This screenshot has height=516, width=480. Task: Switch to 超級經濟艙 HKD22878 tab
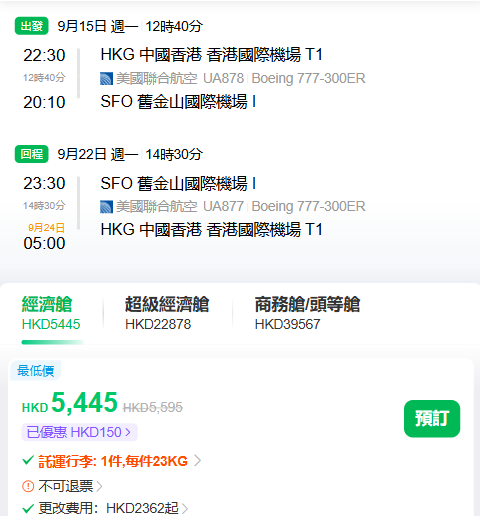pos(167,313)
